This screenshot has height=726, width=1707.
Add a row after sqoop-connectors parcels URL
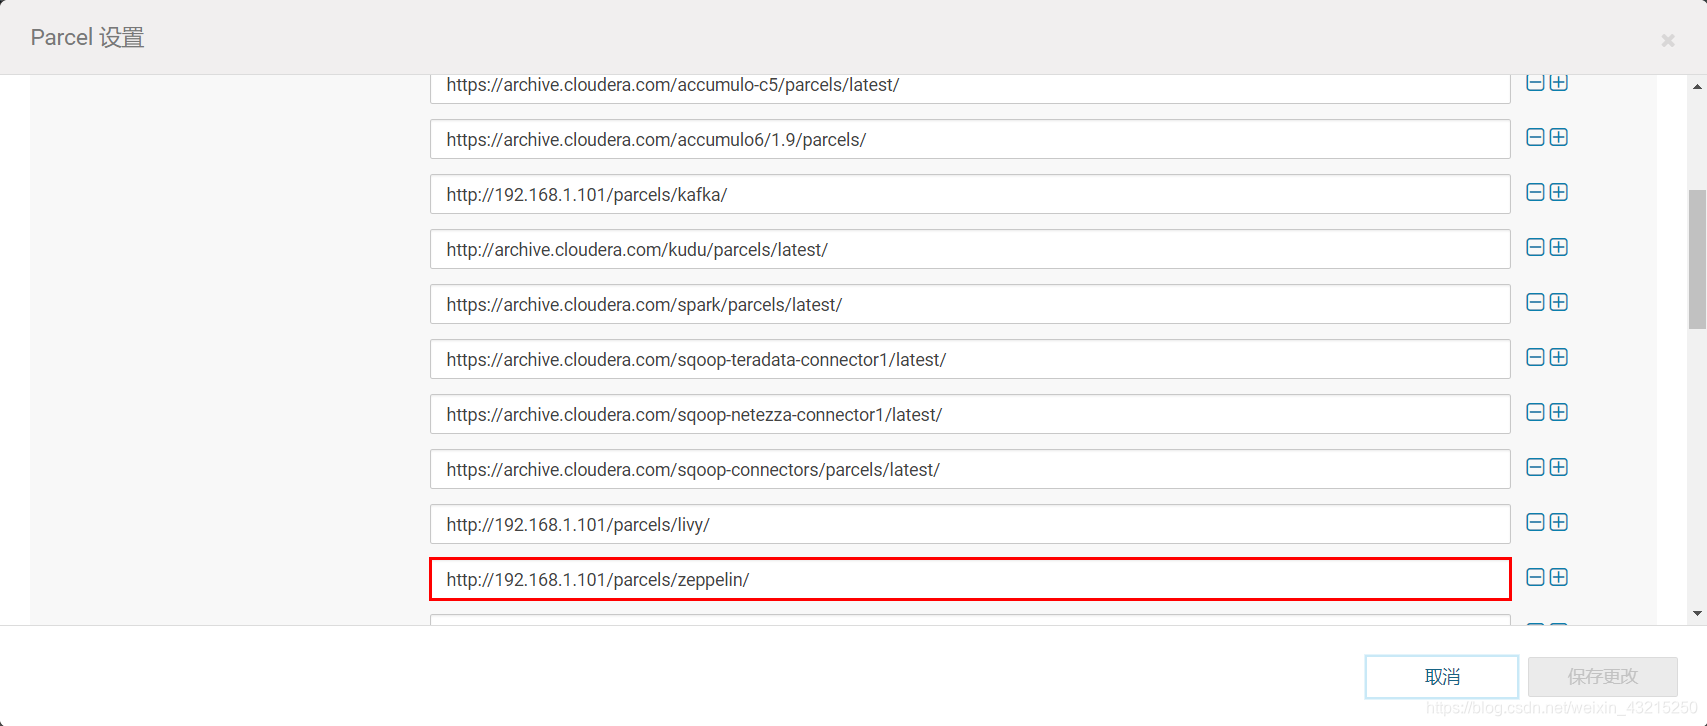pos(1558,467)
